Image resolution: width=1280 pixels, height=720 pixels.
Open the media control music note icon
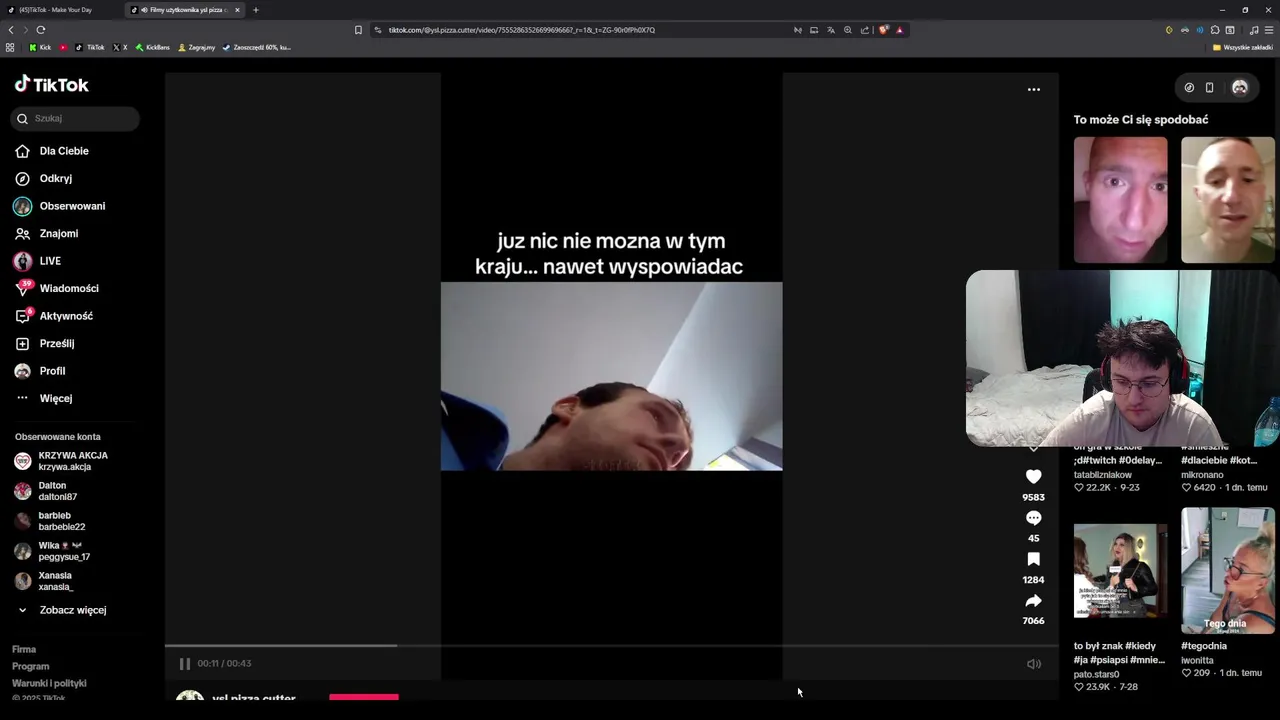click(1254, 30)
